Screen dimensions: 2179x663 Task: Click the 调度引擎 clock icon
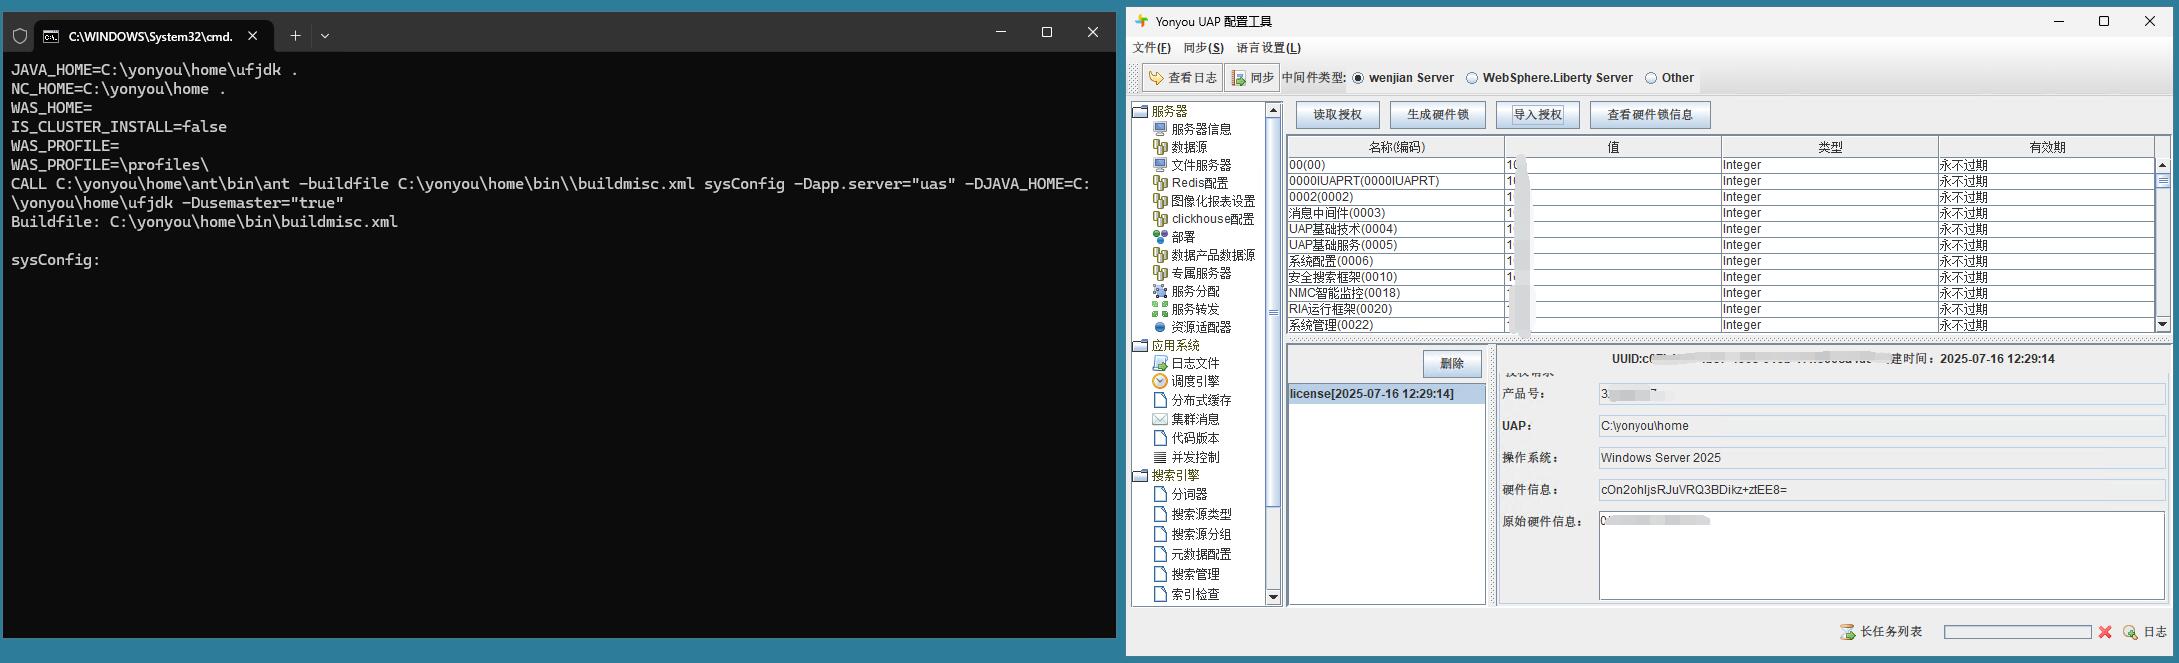tap(1160, 381)
